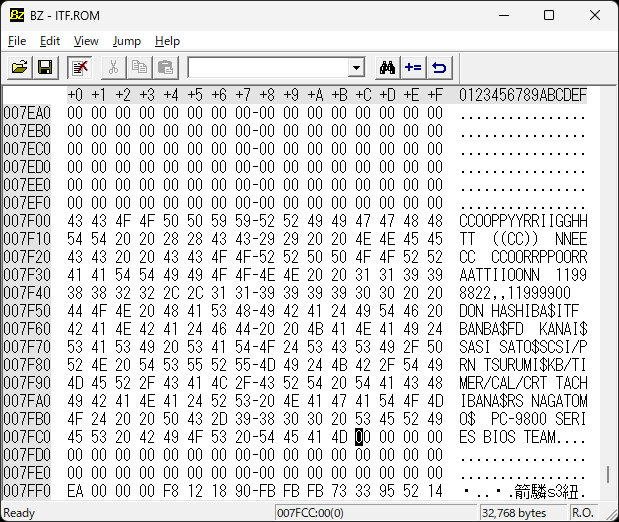The height and width of the screenshot is (522, 619).
Task: Copy with the toolbar copy icon
Action: (x=139, y=68)
